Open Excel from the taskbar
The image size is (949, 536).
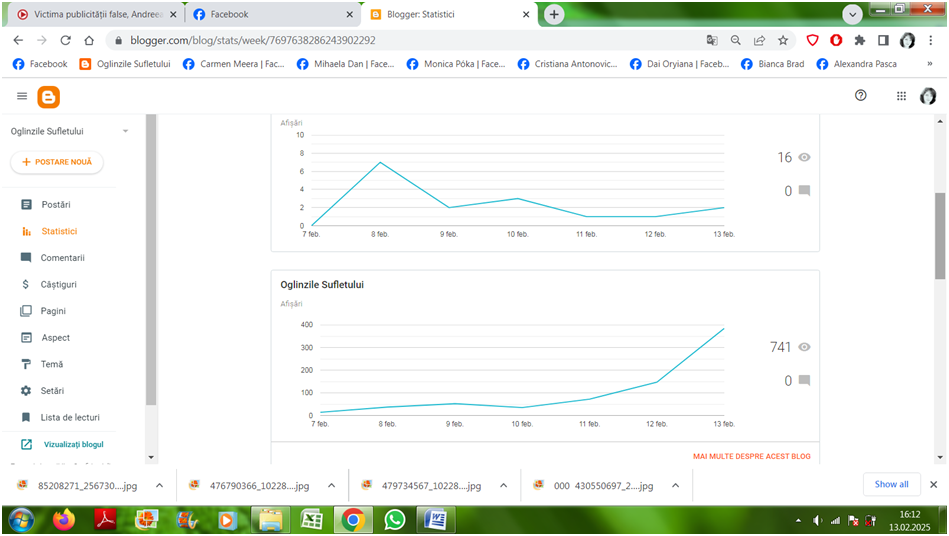(311, 520)
